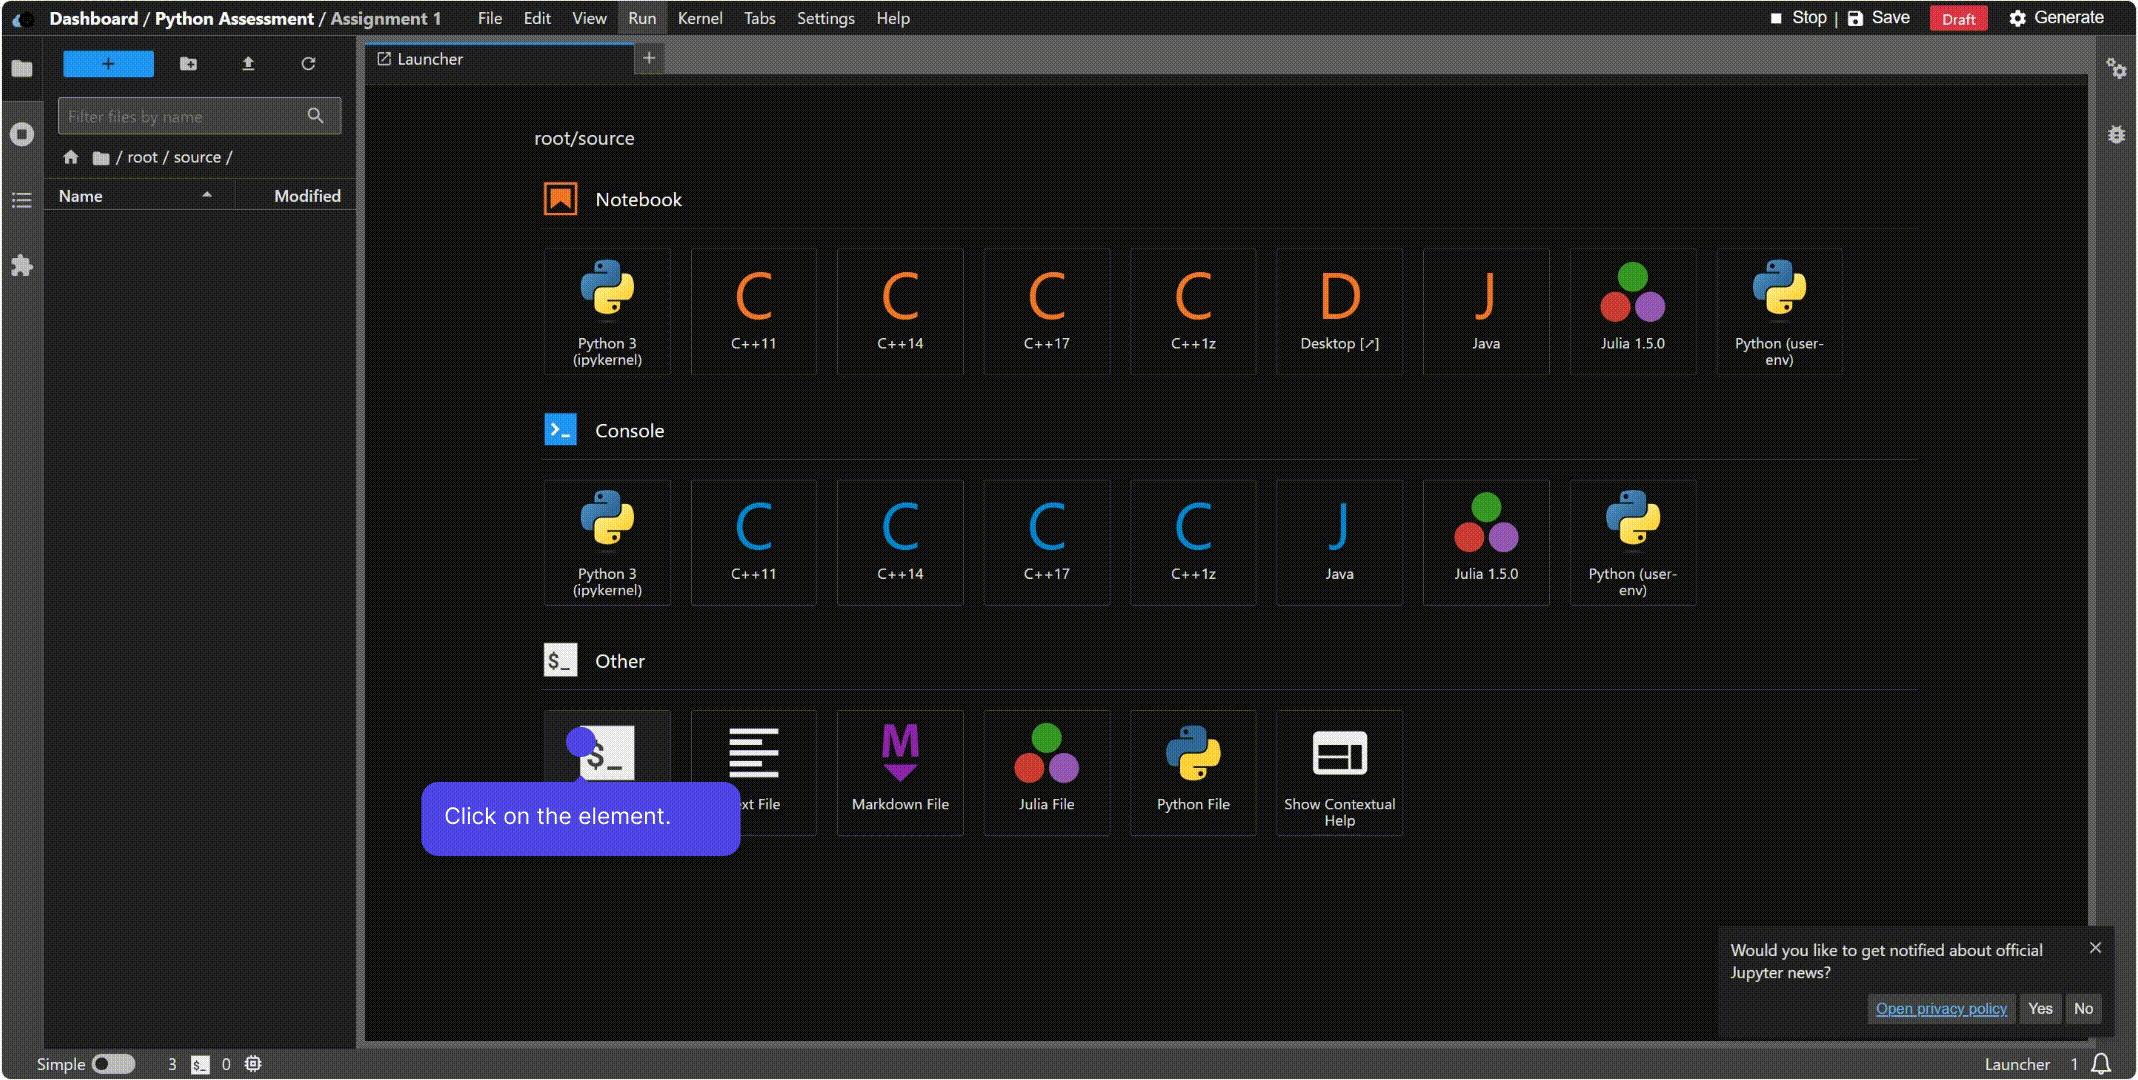
Task: Open the Kernel menu
Action: coord(700,18)
